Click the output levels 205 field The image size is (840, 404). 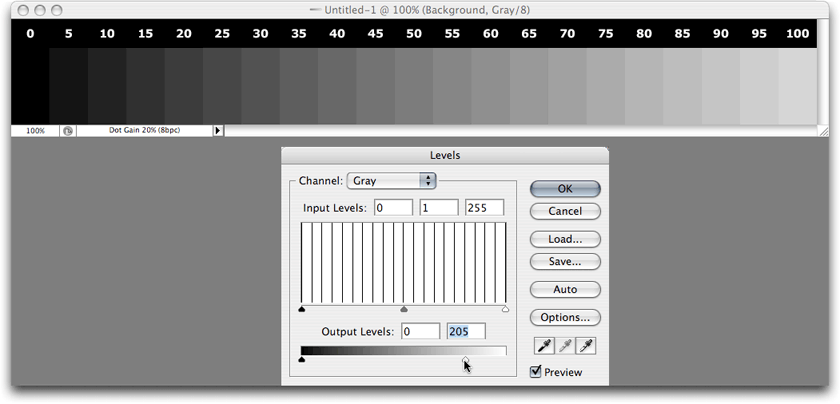point(466,332)
